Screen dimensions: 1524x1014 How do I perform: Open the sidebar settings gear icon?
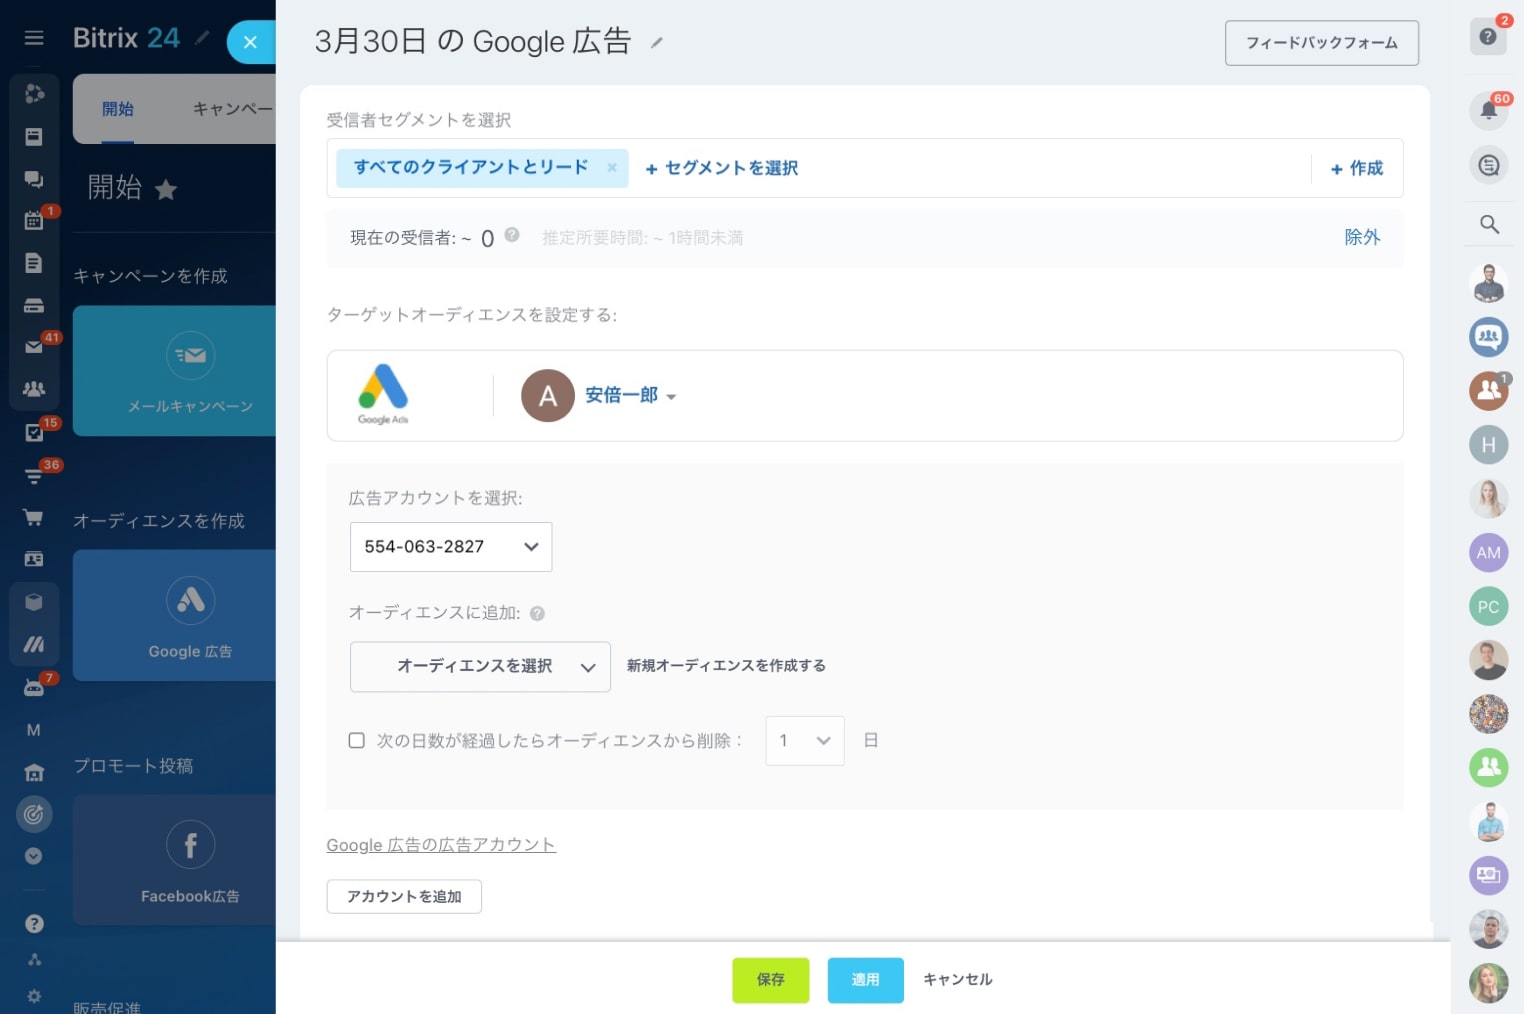34,996
